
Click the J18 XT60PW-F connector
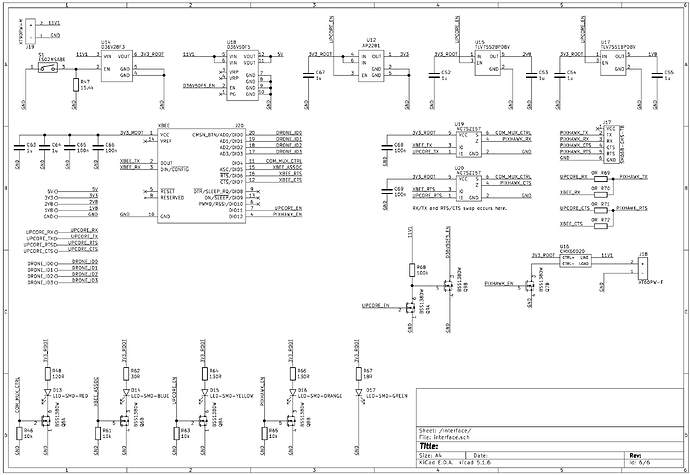point(641,270)
